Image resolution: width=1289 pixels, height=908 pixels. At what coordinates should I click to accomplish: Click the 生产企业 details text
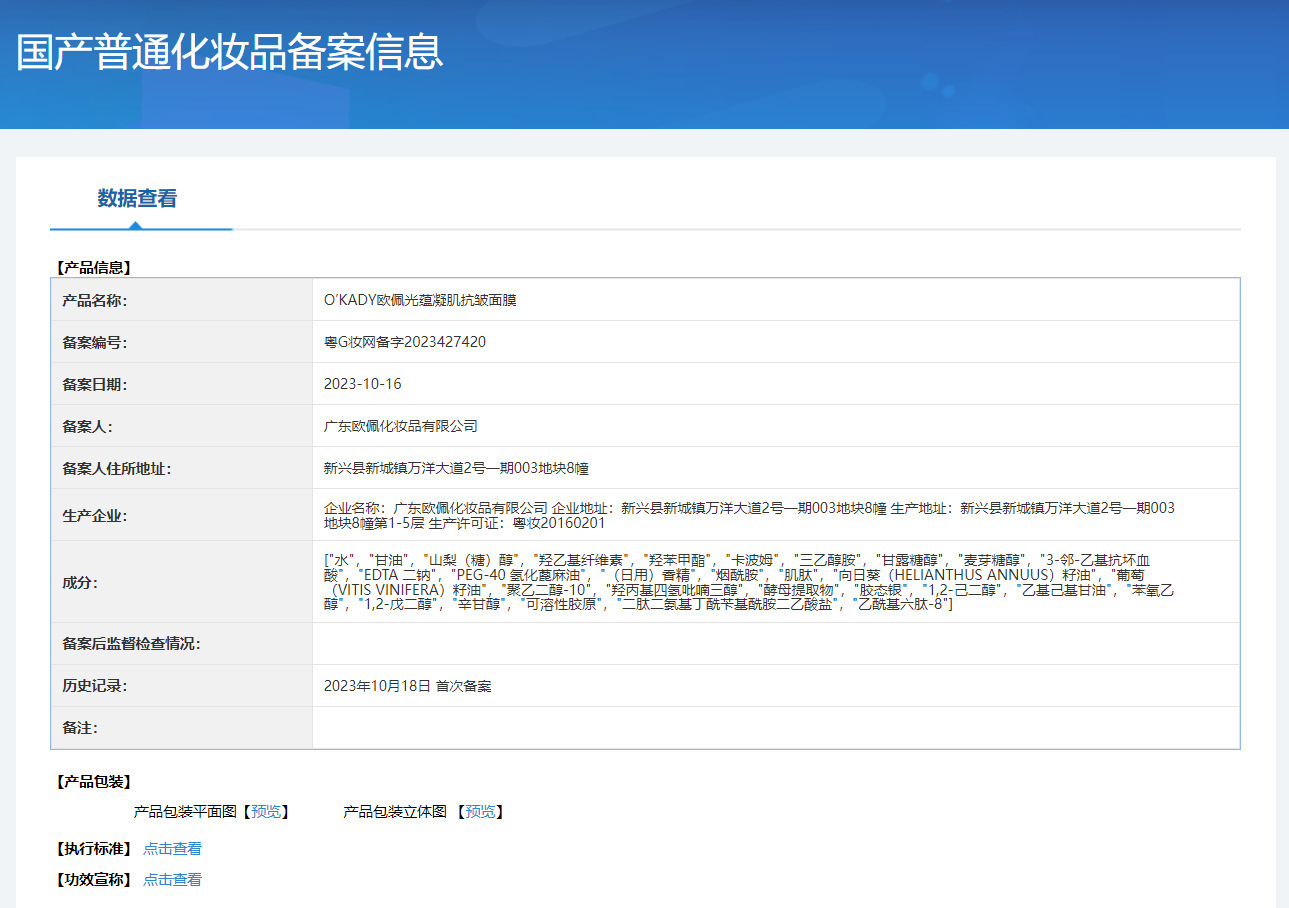(x=748, y=515)
